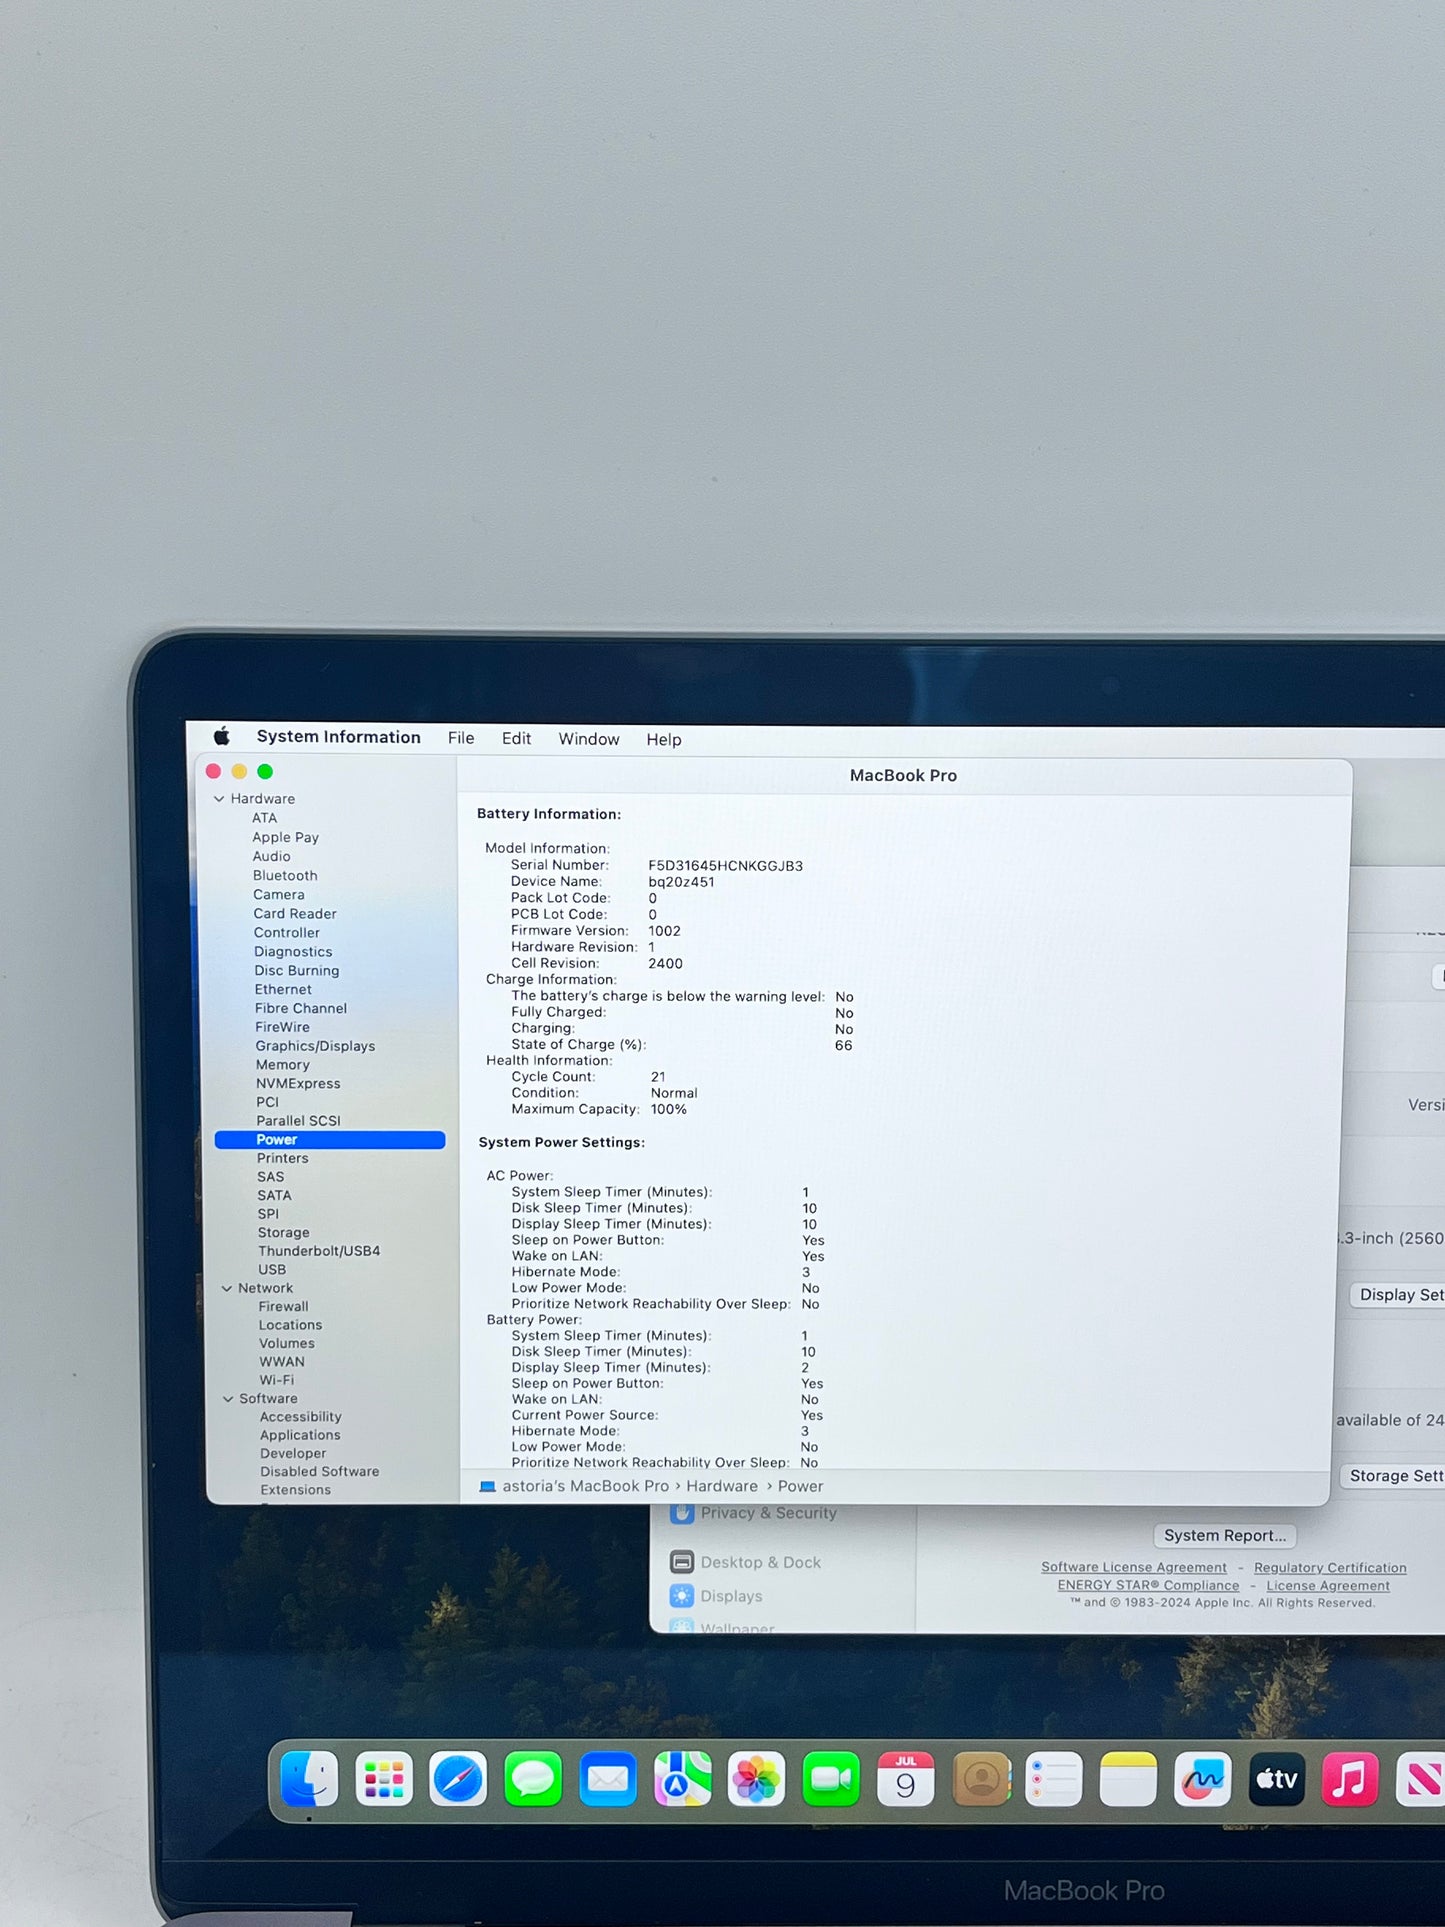
Task: Select Power in the sidebar
Action: pyautogui.click(x=330, y=1140)
